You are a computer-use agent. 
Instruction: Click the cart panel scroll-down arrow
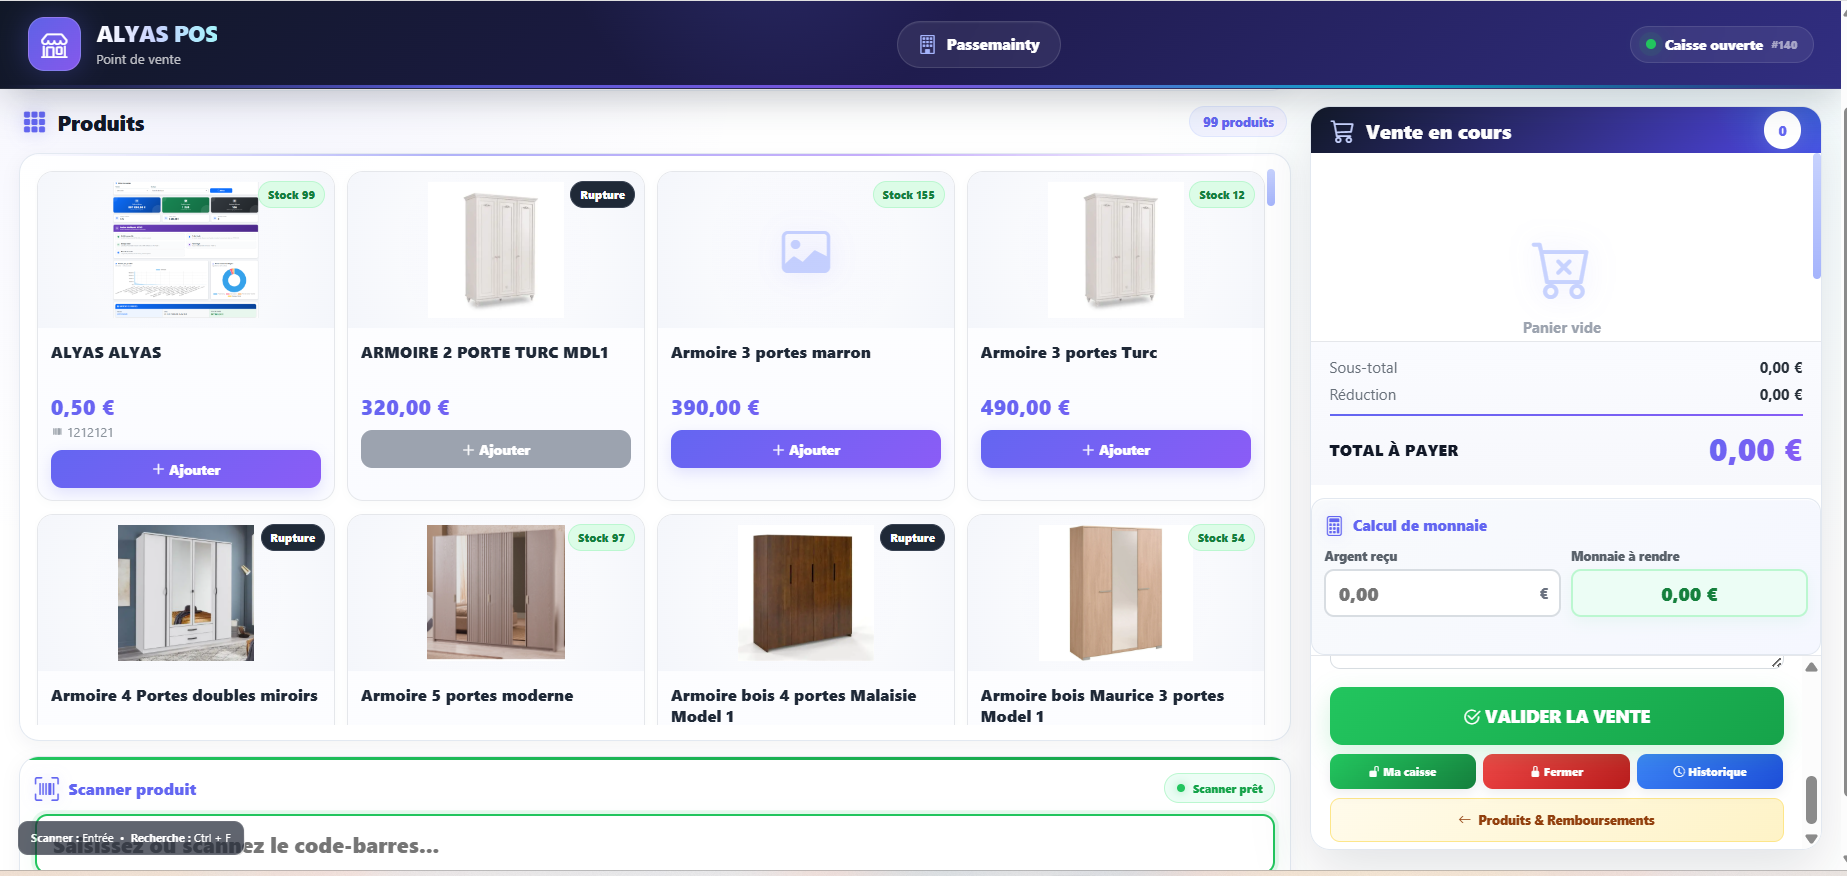tap(1811, 839)
